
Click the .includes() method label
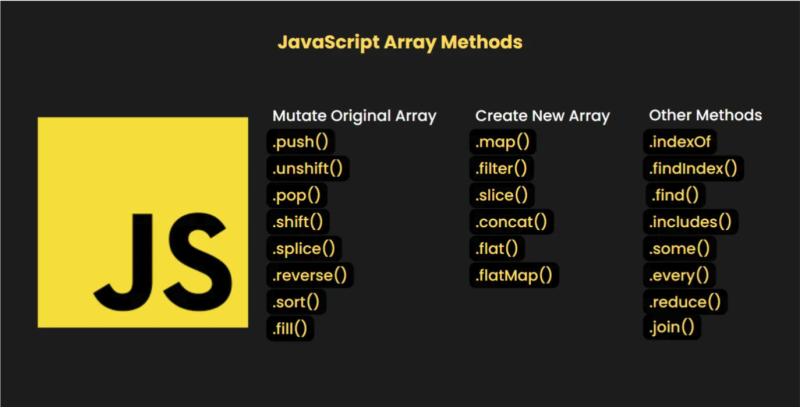690,221
